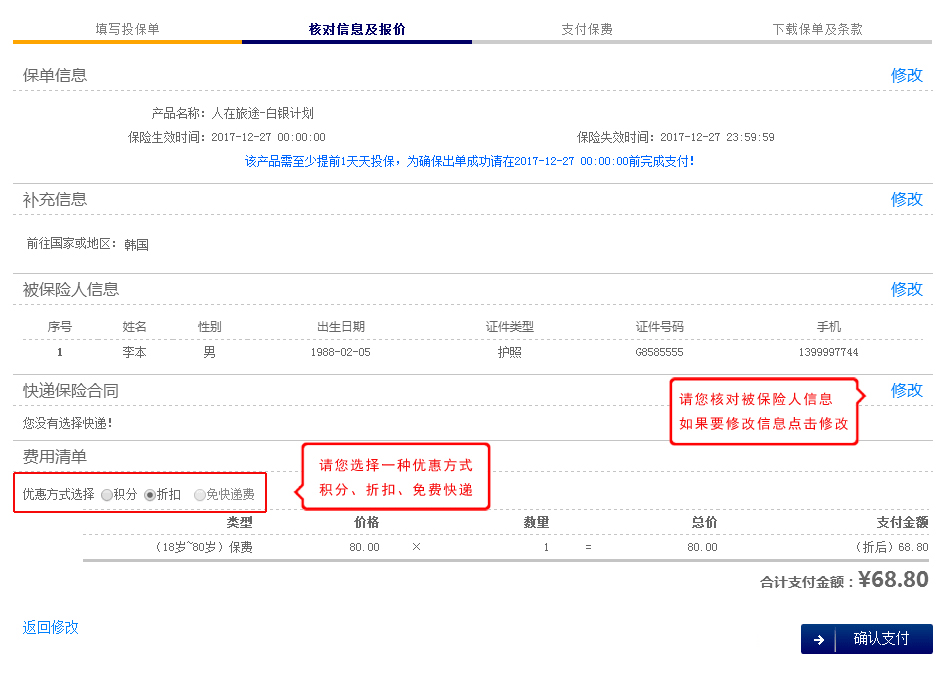
Task: Choose the 折扣 radio option
Action: coord(151,494)
